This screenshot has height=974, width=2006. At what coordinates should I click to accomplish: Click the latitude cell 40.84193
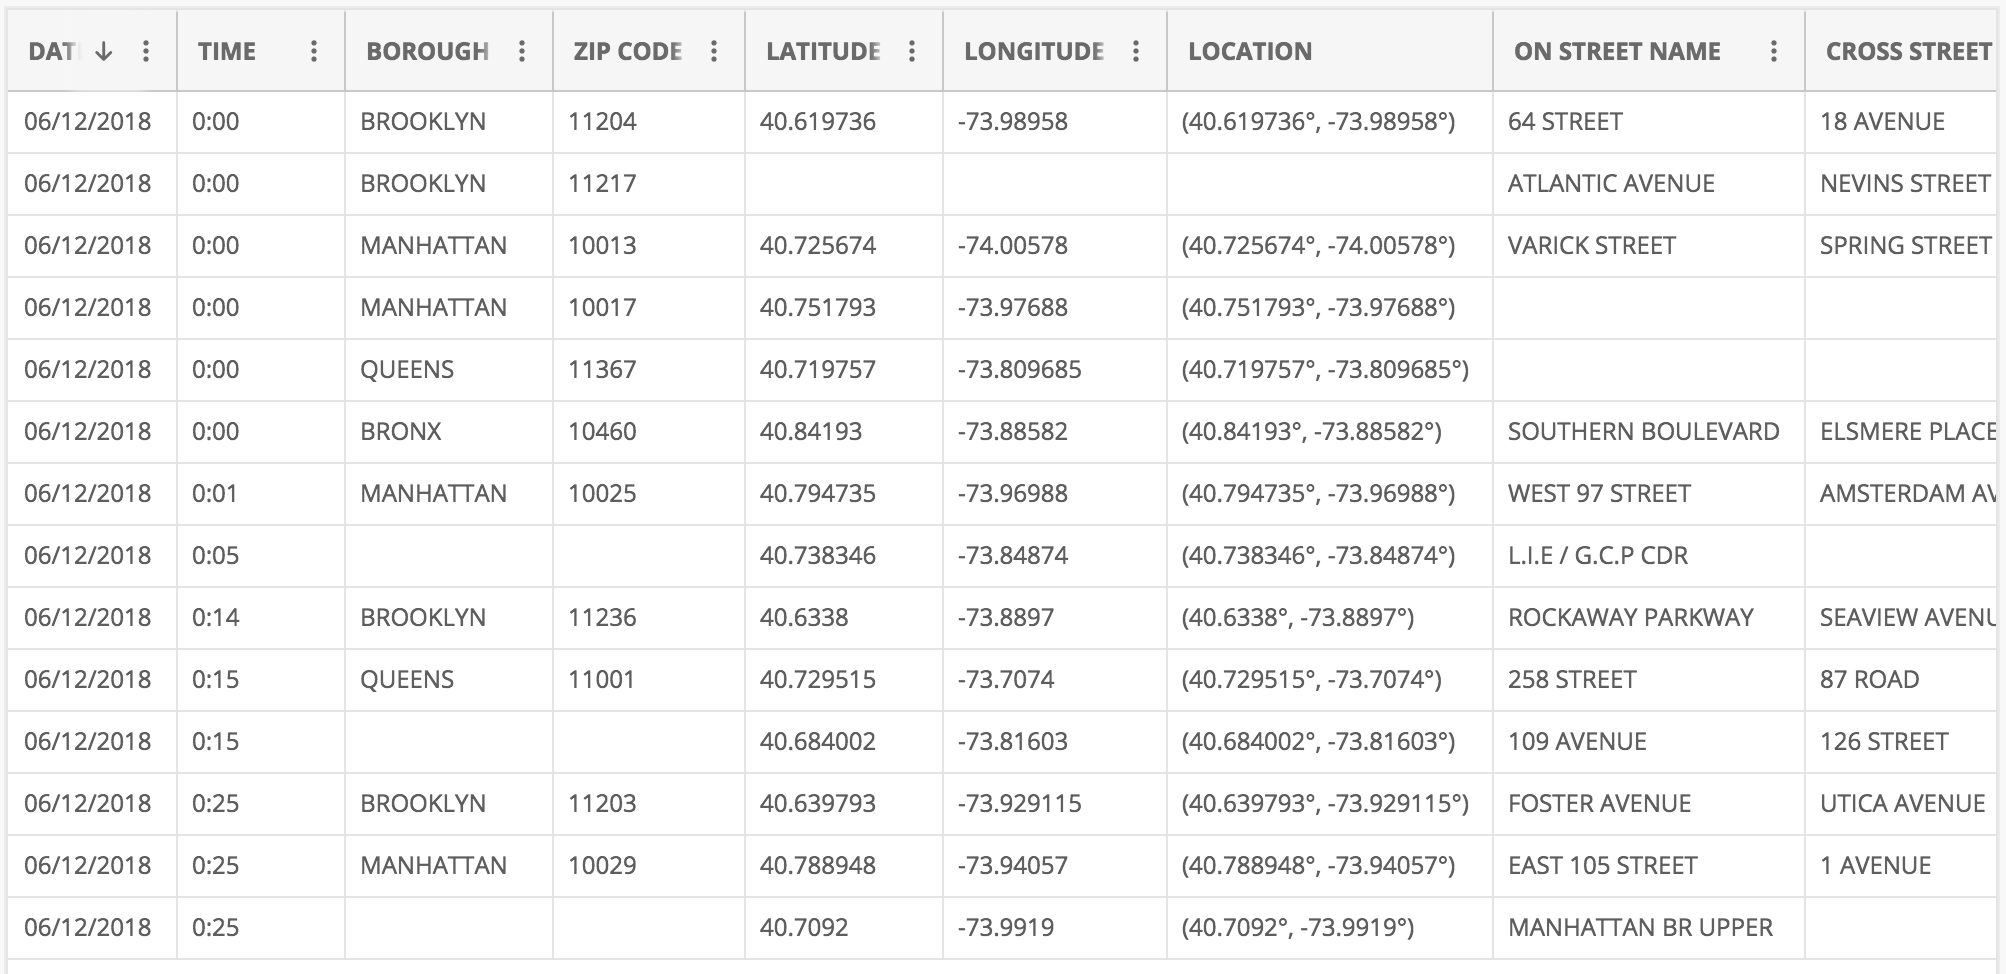(810, 432)
